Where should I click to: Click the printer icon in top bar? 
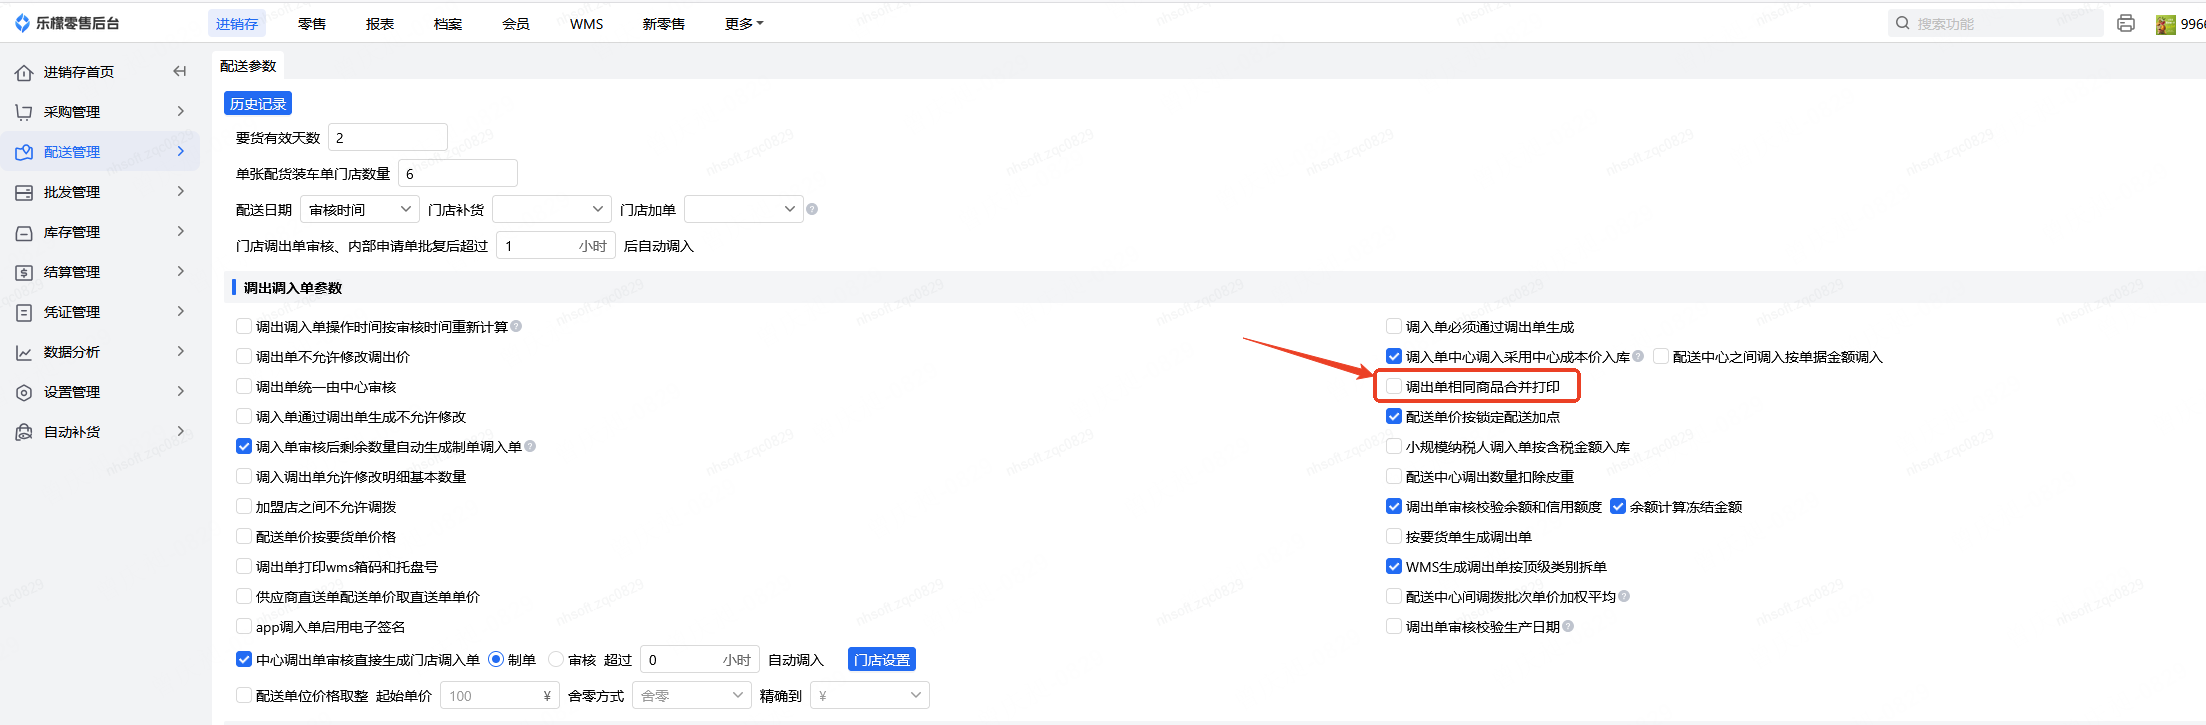(x=2126, y=23)
